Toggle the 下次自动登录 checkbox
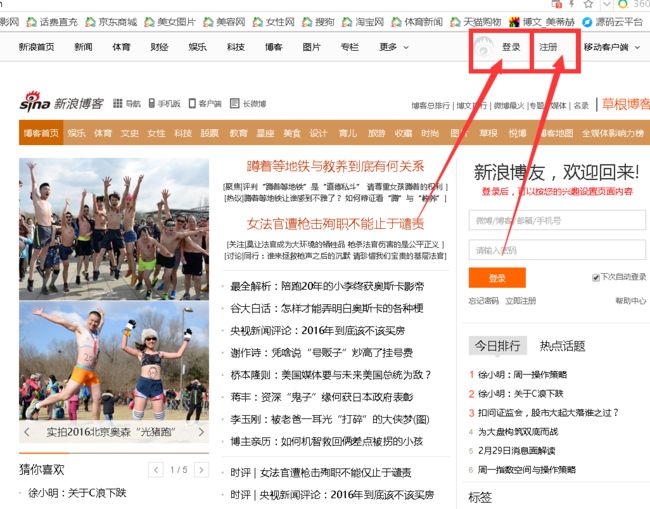Viewport: 650px width, 509px height. [x=596, y=277]
